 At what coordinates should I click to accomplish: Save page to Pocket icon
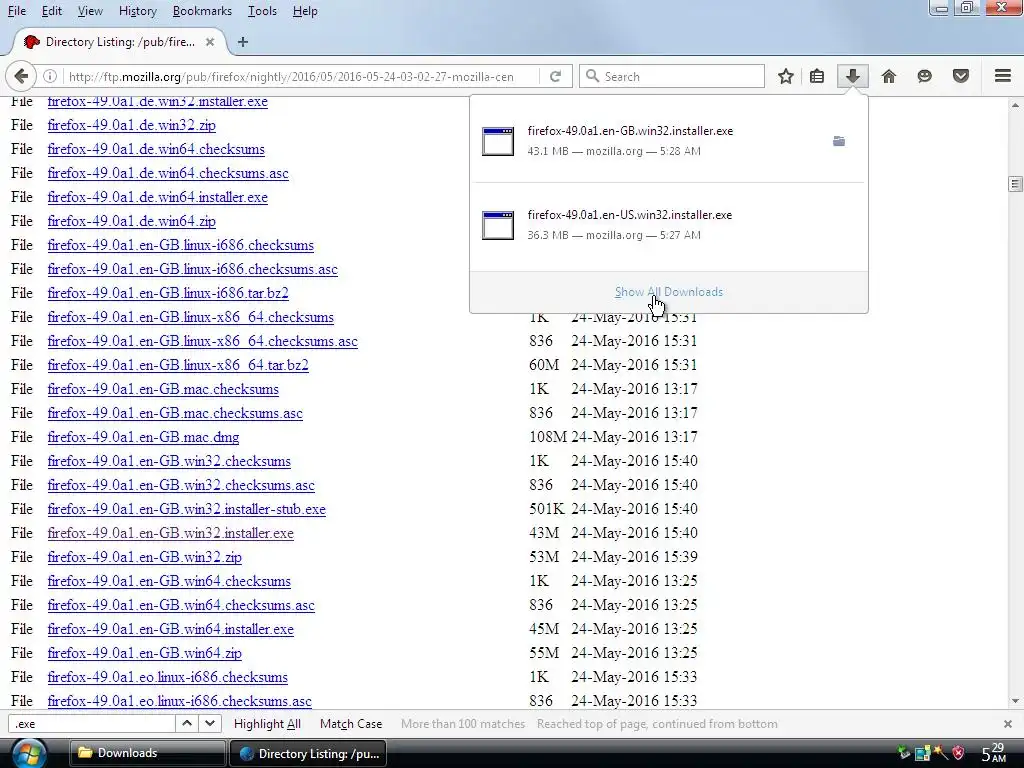[x=961, y=76]
